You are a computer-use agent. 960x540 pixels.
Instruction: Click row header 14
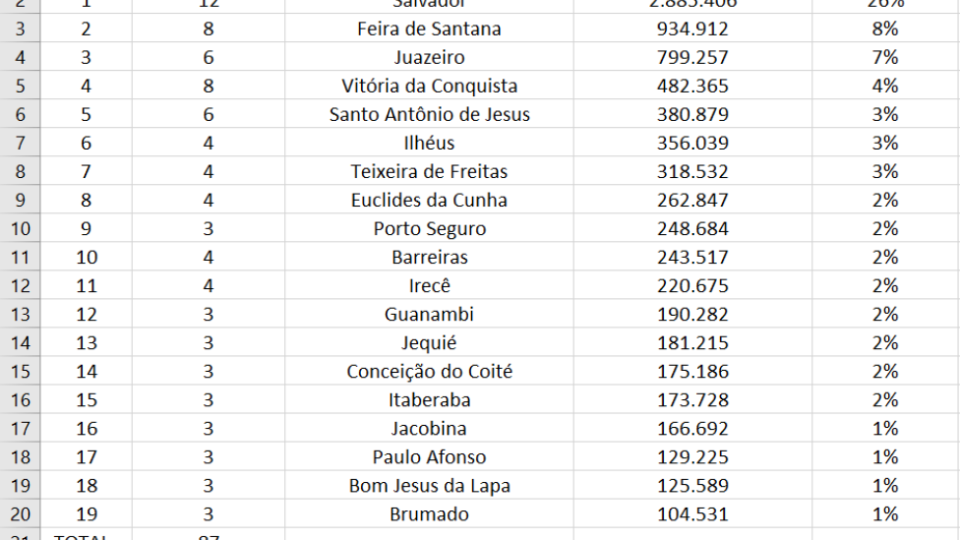click(20, 343)
